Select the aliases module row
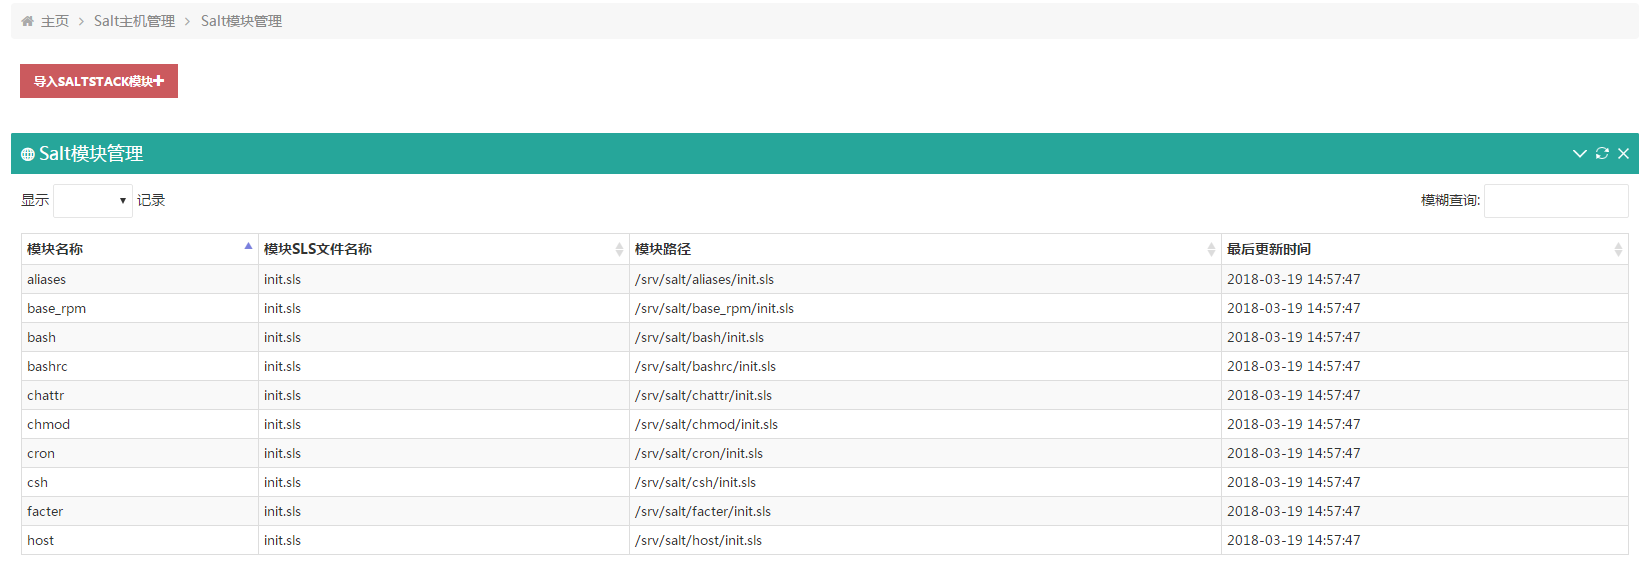Viewport: 1640px width, 567px height. pyautogui.click(x=47, y=280)
